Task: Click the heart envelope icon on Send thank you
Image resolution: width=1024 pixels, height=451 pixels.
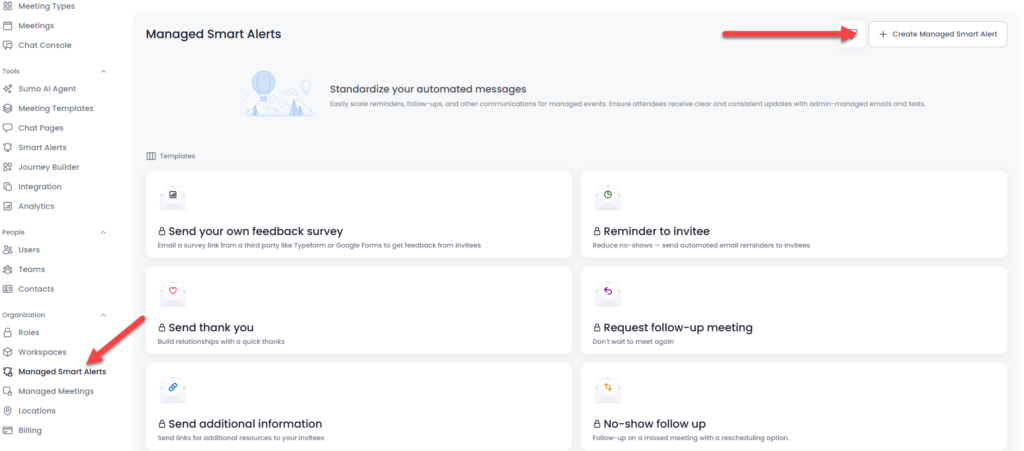Action: coord(172,292)
